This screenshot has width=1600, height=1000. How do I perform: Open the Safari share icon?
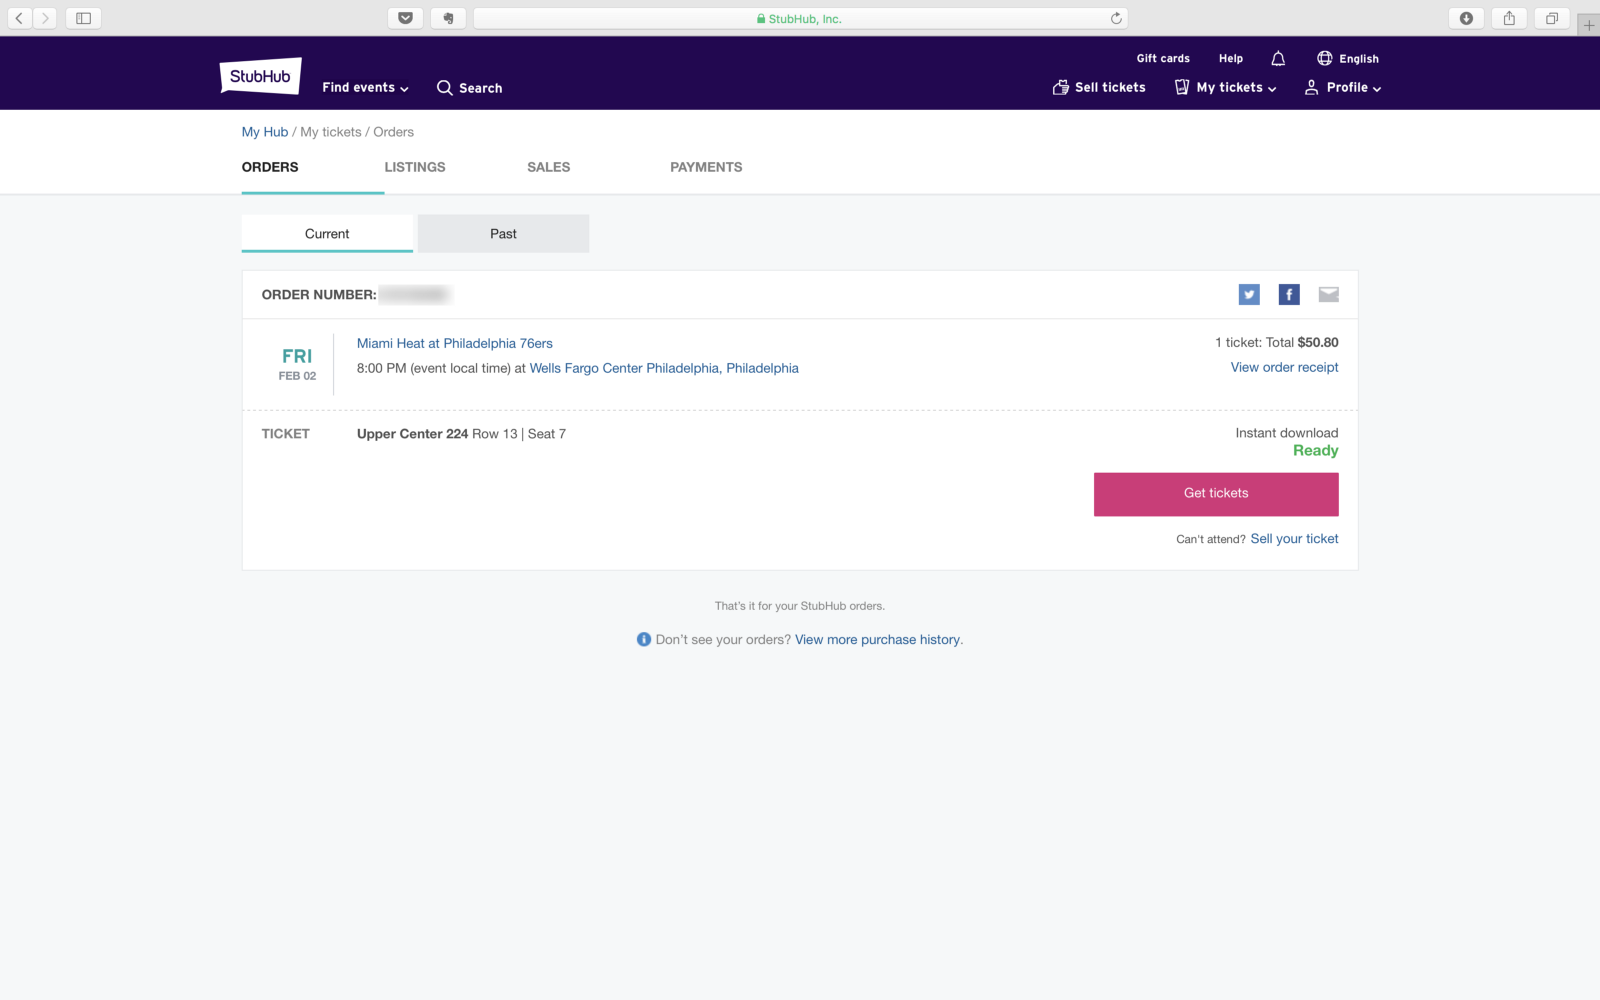coord(1509,18)
